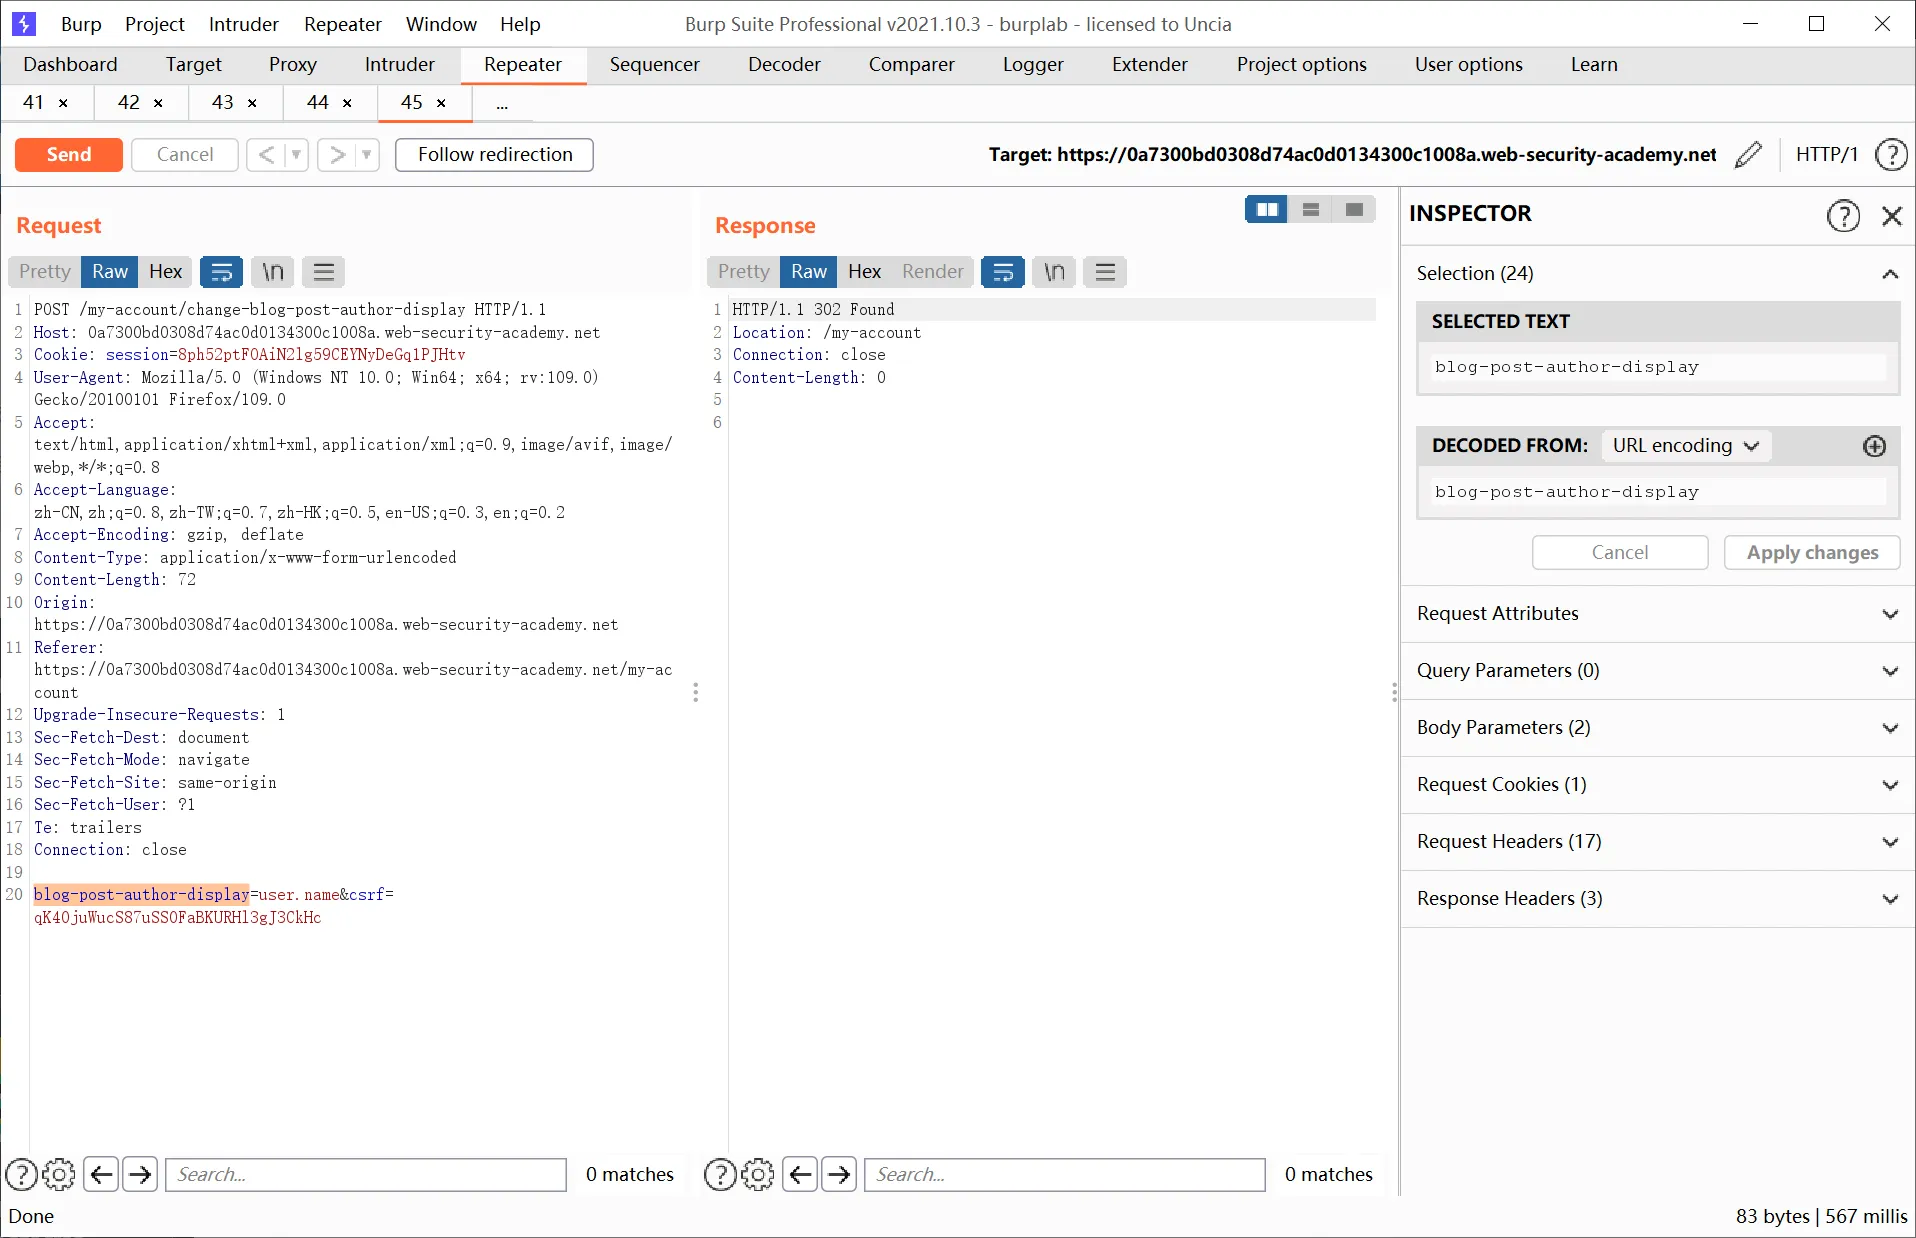Go to previous match in Request search
The width and height of the screenshot is (1916, 1238).
point(101,1174)
